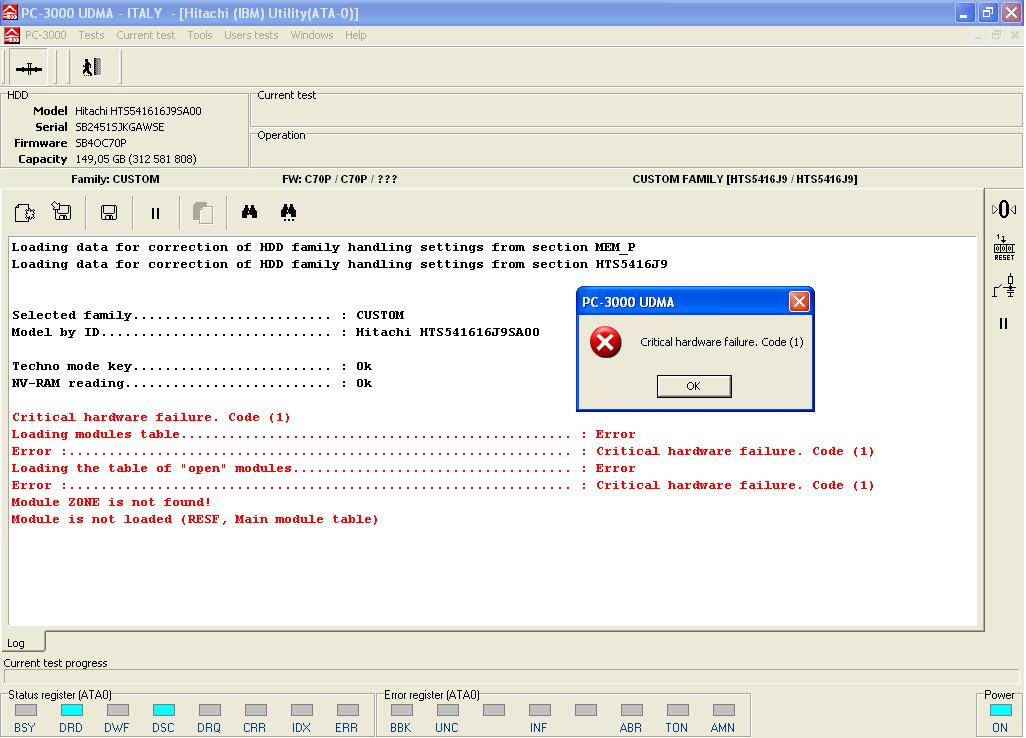Image resolution: width=1026 pixels, height=738 pixels.
Task: Click the DRD status indicator
Action: [71, 710]
